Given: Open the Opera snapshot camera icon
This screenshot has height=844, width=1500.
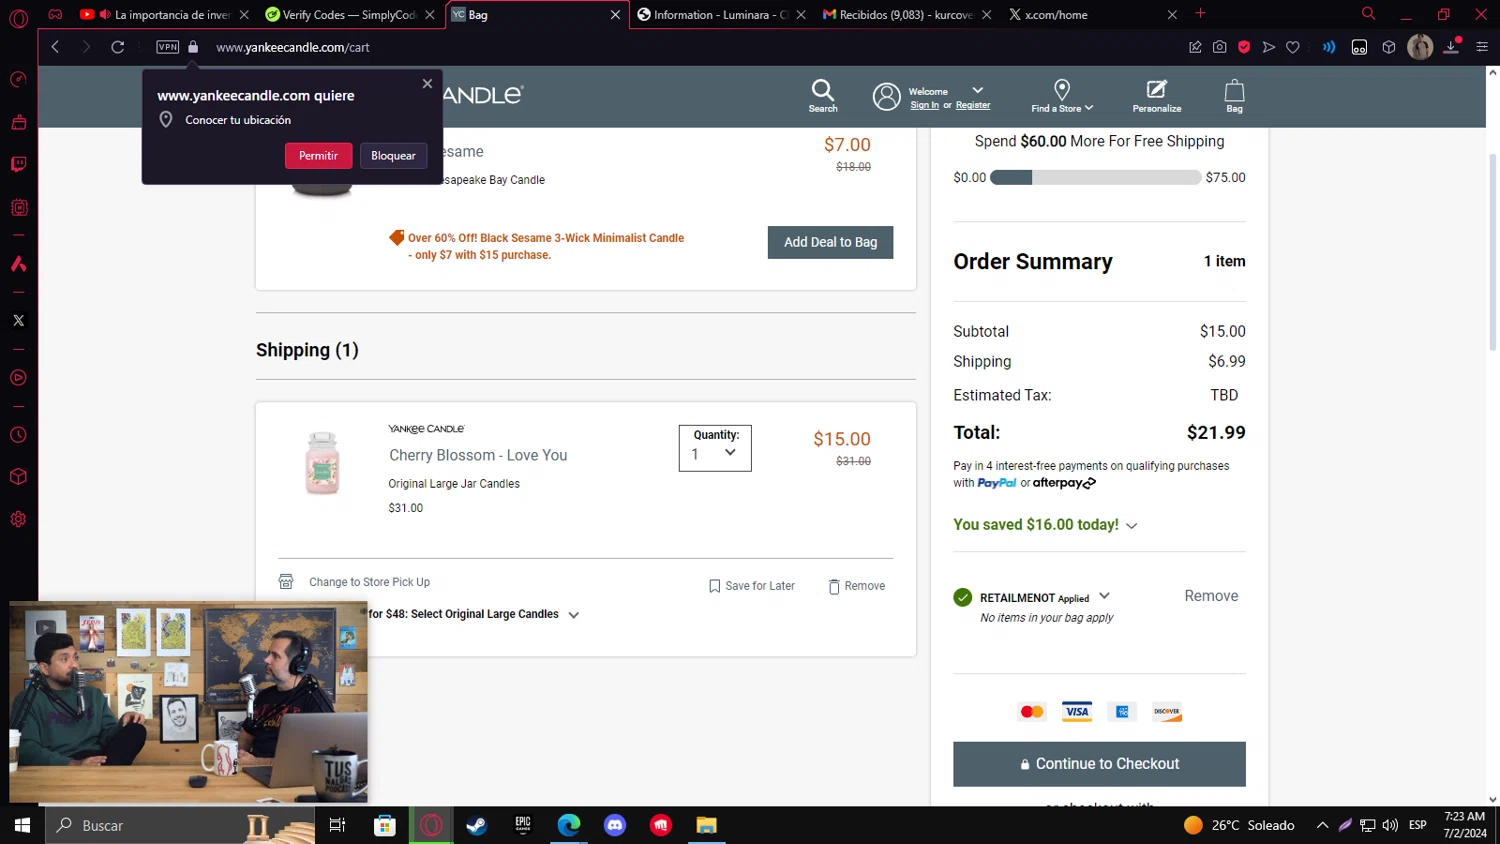Looking at the screenshot, I should [1220, 47].
